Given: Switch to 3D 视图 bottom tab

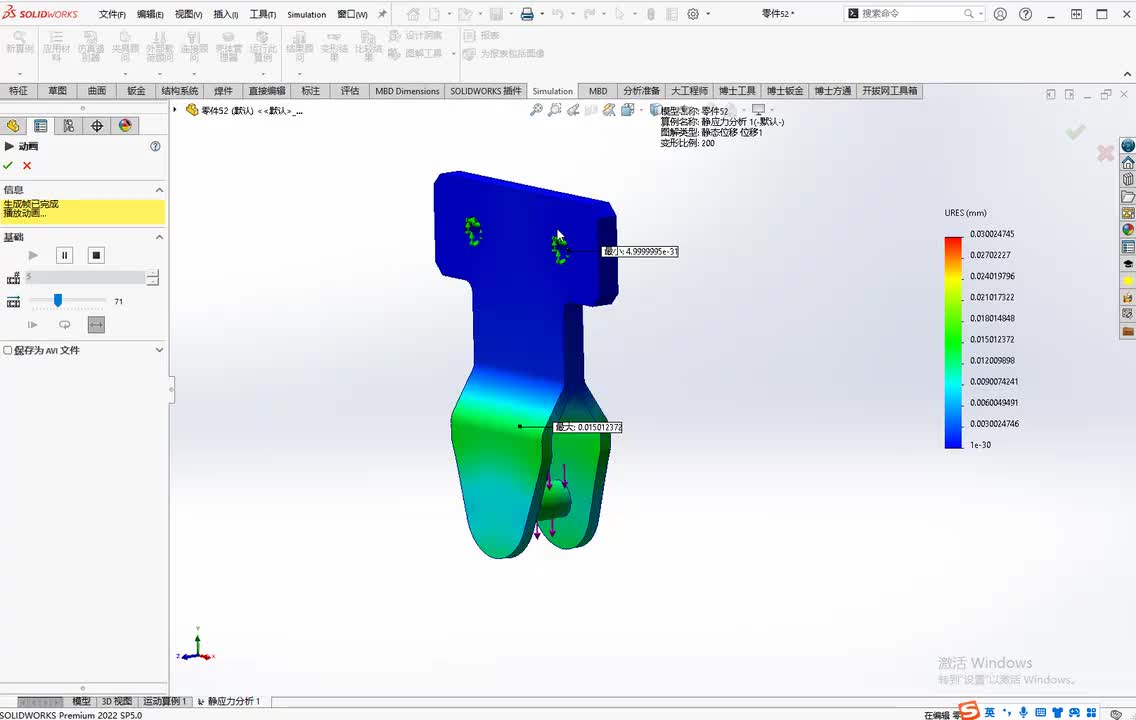Looking at the screenshot, I should pyautogui.click(x=116, y=701).
